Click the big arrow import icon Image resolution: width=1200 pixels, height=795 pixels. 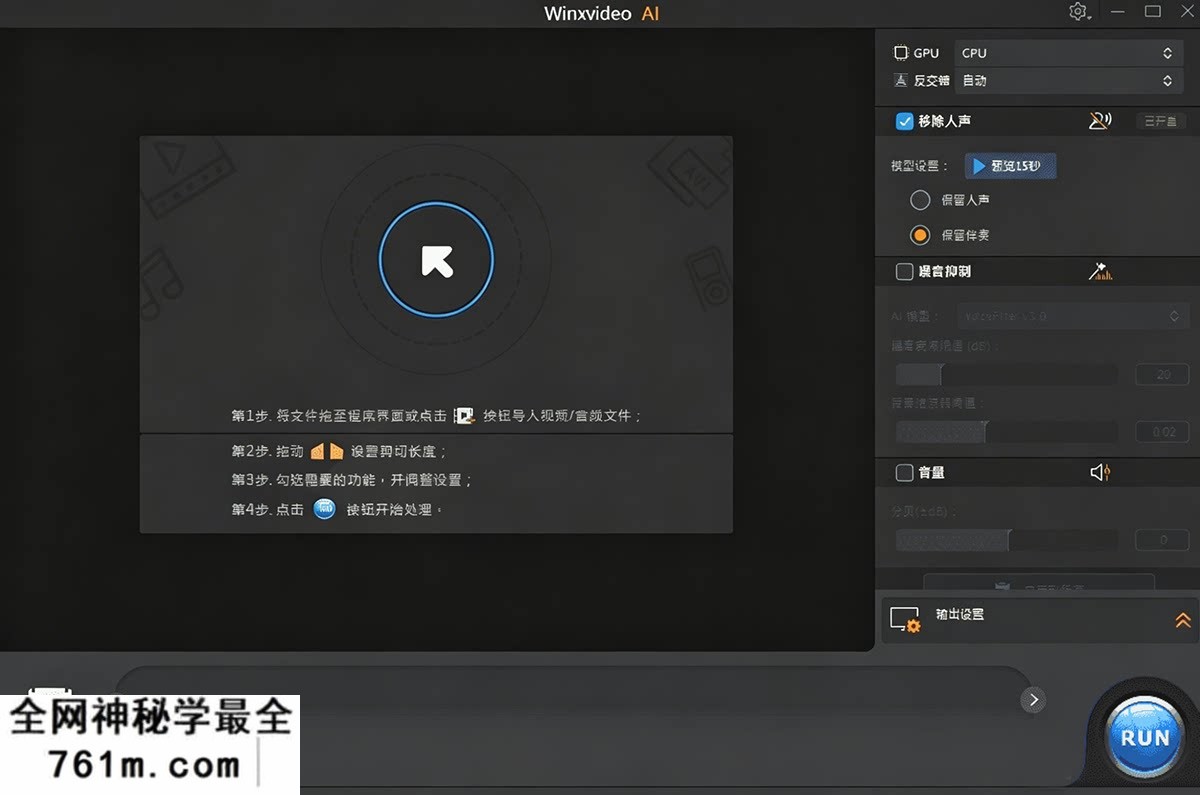[436, 260]
